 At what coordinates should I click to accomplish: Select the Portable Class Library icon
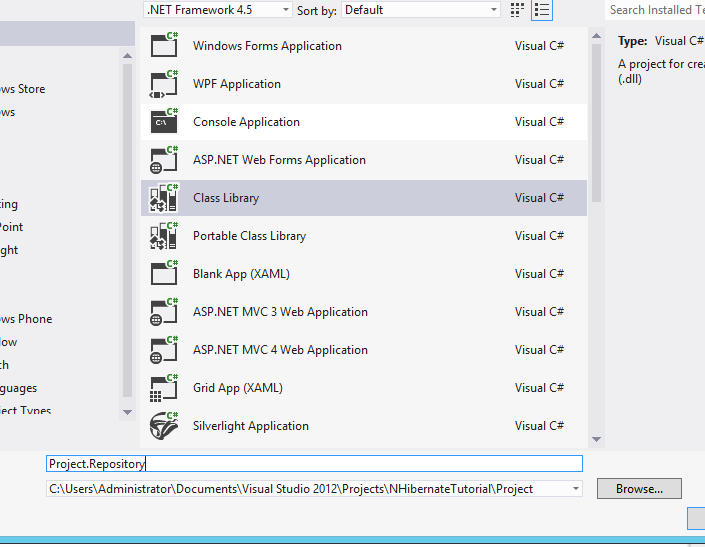164,236
